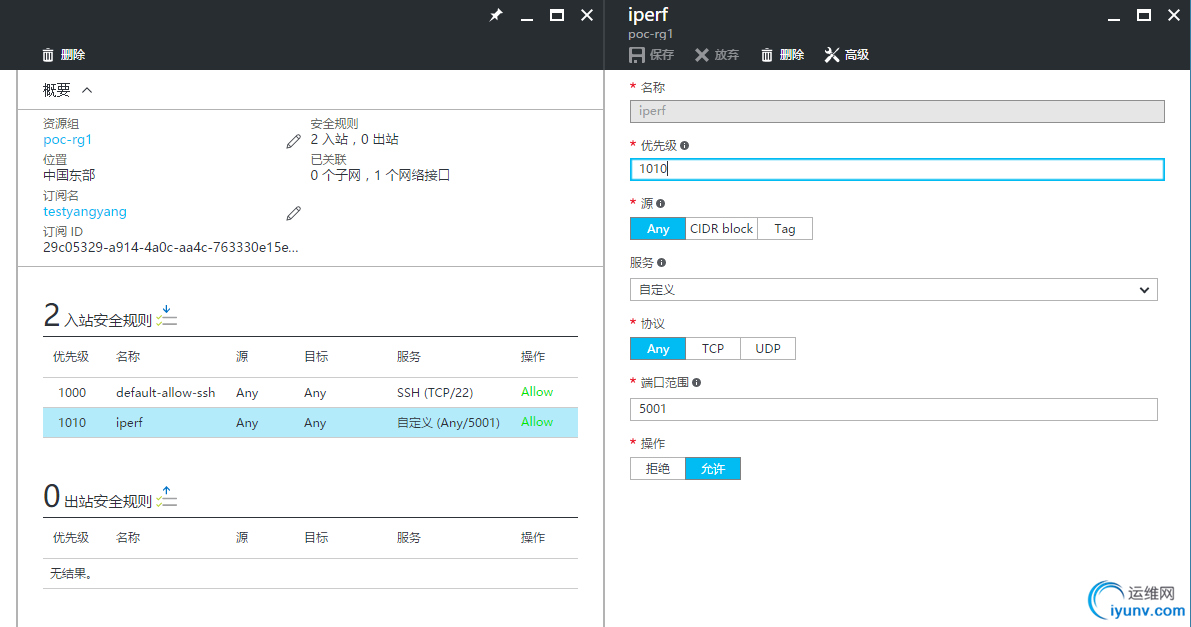The width and height of the screenshot is (1191, 627).
Task: Click subscription ID text 29c05329-a914...
Action: [x=170, y=248]
